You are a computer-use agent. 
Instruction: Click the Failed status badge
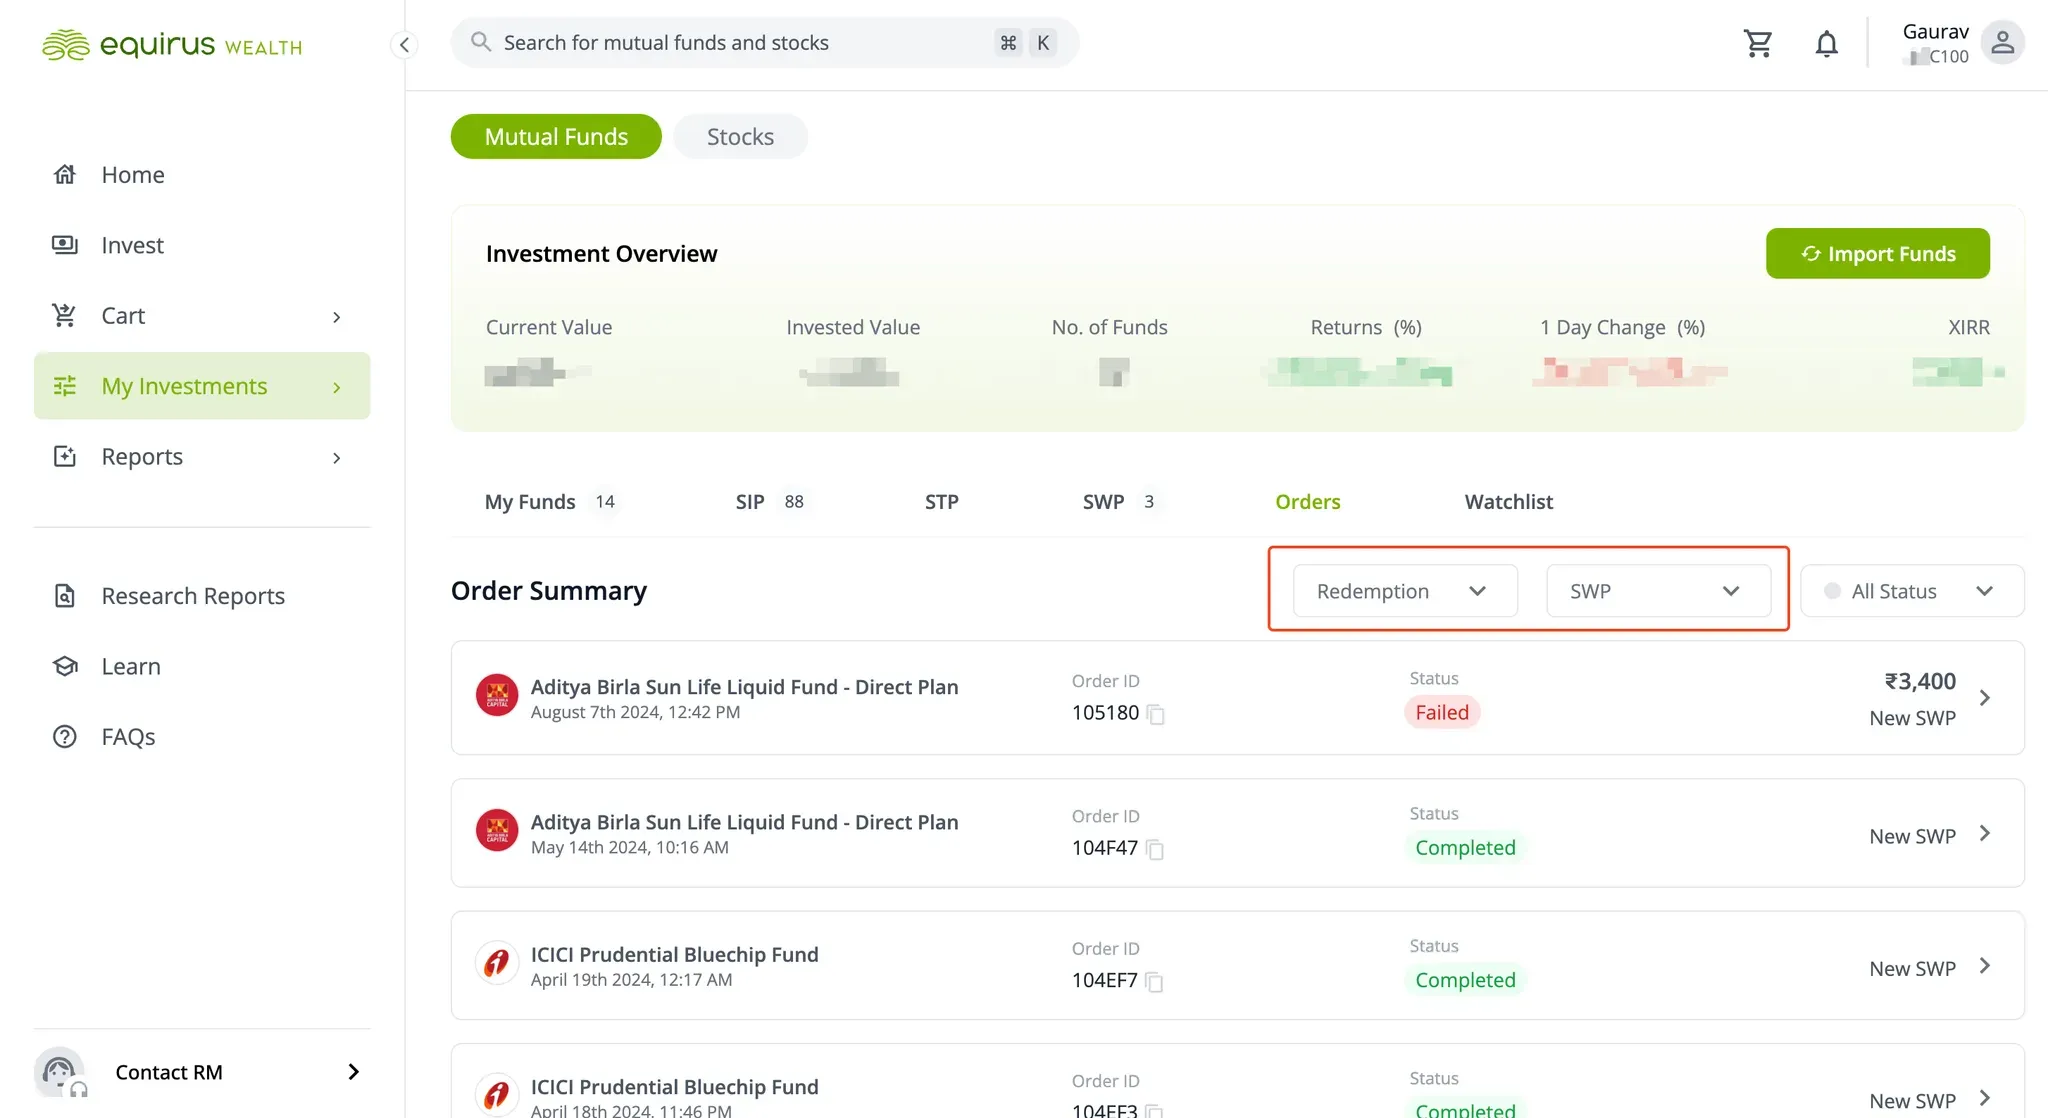[1442, 712]
